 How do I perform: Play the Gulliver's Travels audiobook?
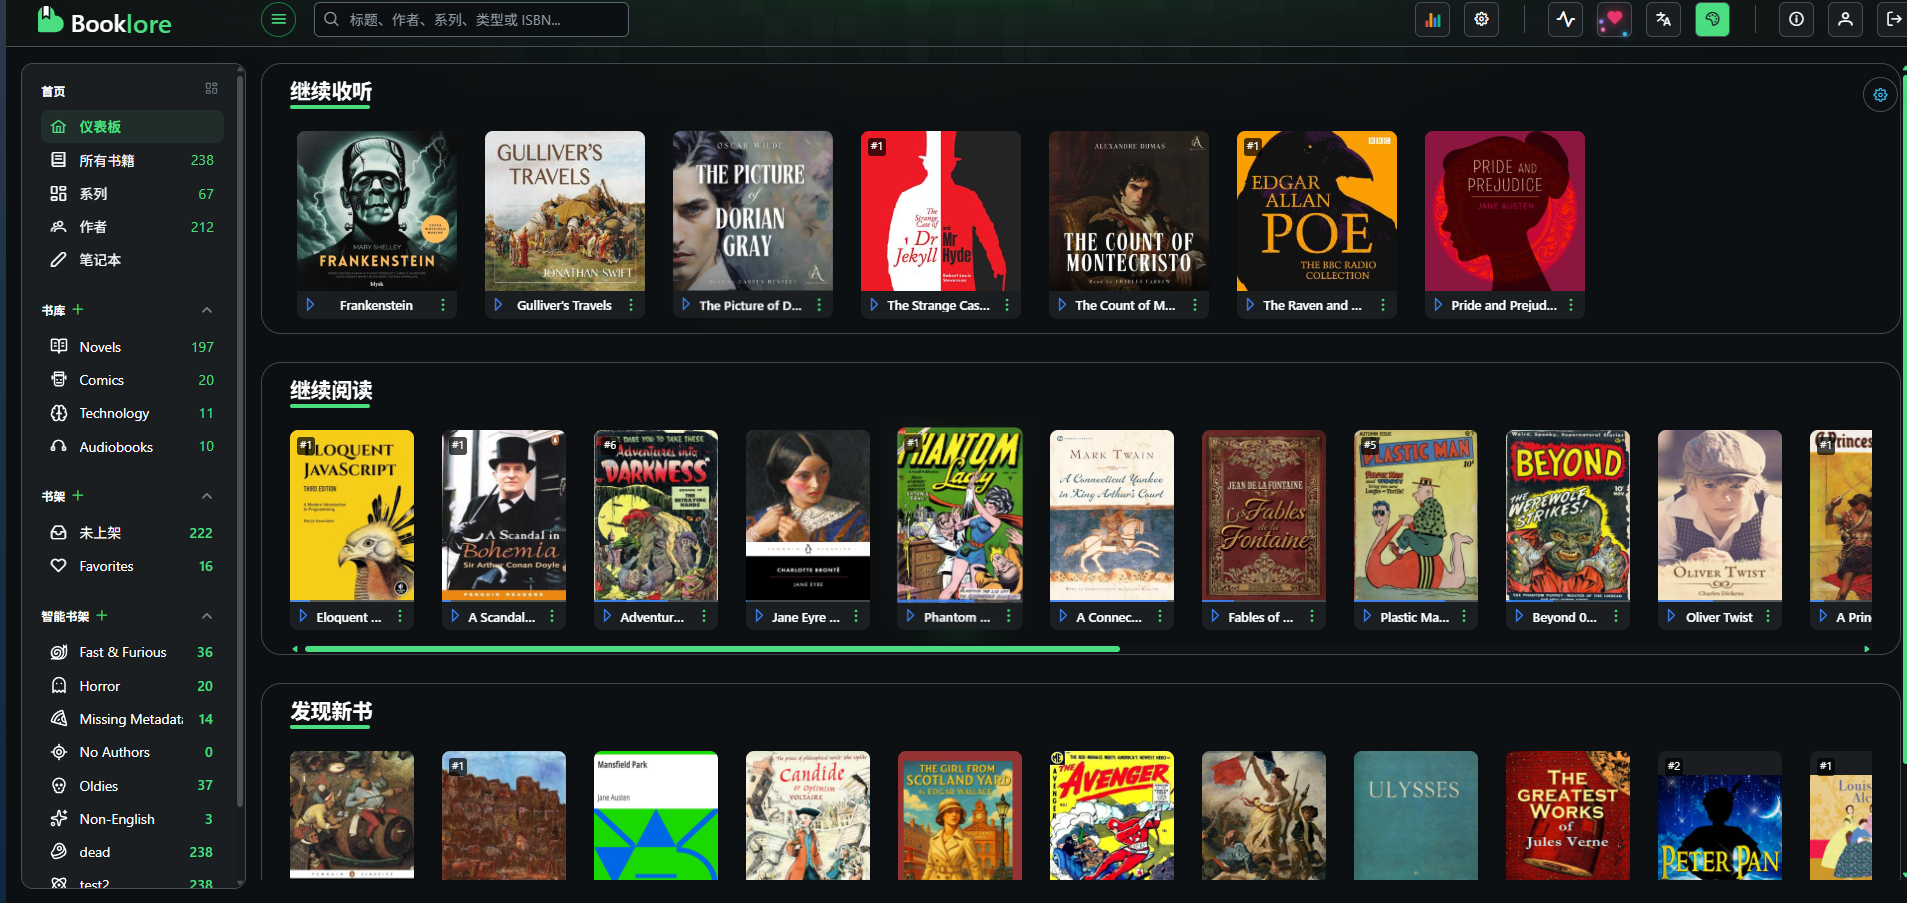(498, 305)
